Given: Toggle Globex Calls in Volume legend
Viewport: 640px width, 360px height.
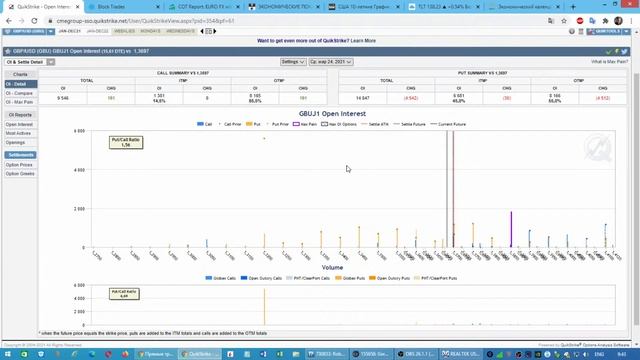Looking at the screenshot, I should pyautogui.click(x=220, y=278).
